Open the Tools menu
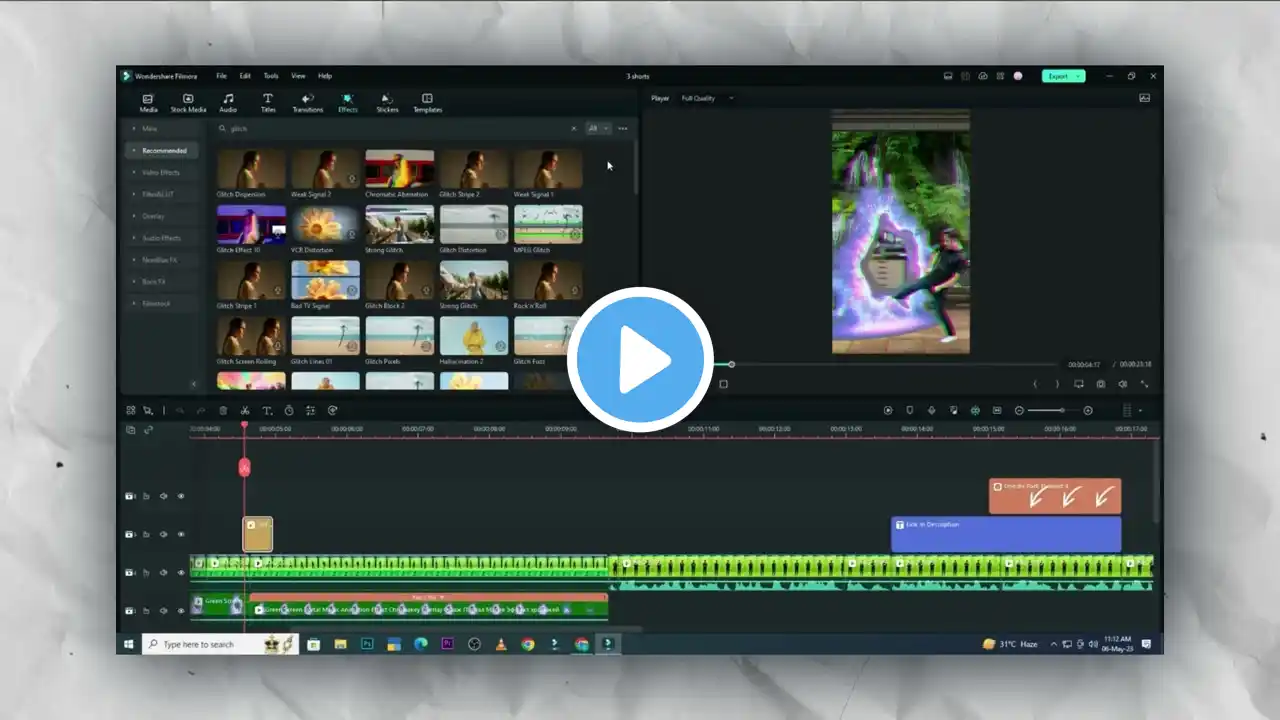The image size is (1280, 720). point(271,76)
